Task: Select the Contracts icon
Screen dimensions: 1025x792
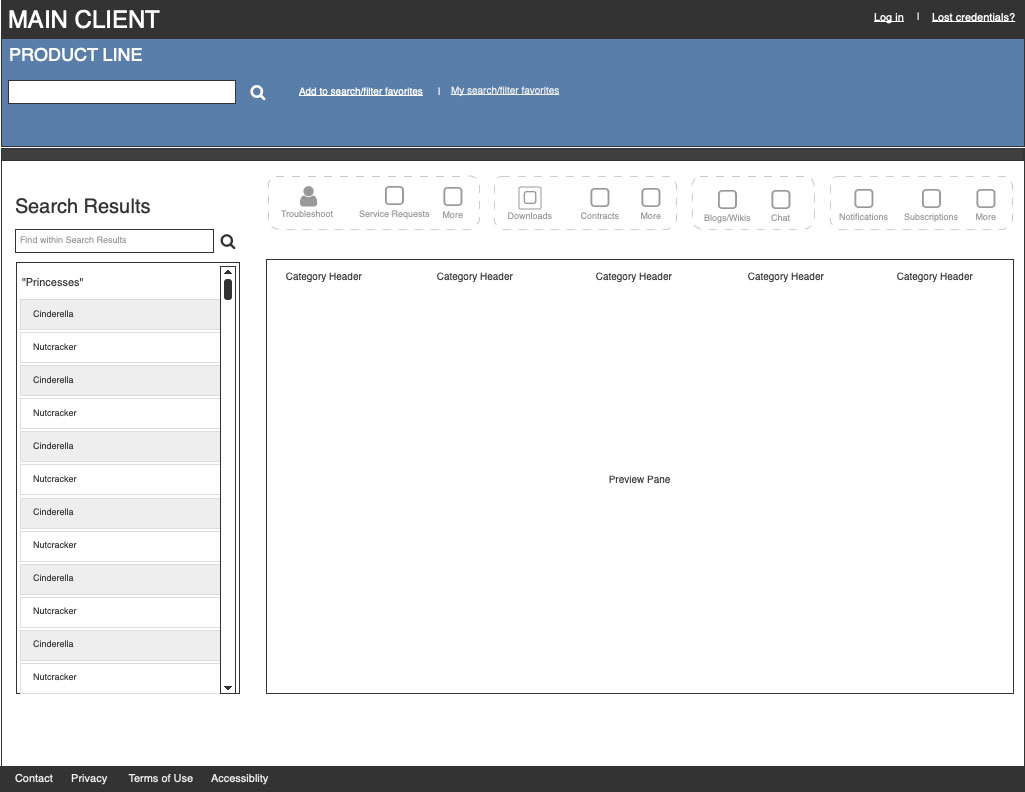Action: [599, 197]
